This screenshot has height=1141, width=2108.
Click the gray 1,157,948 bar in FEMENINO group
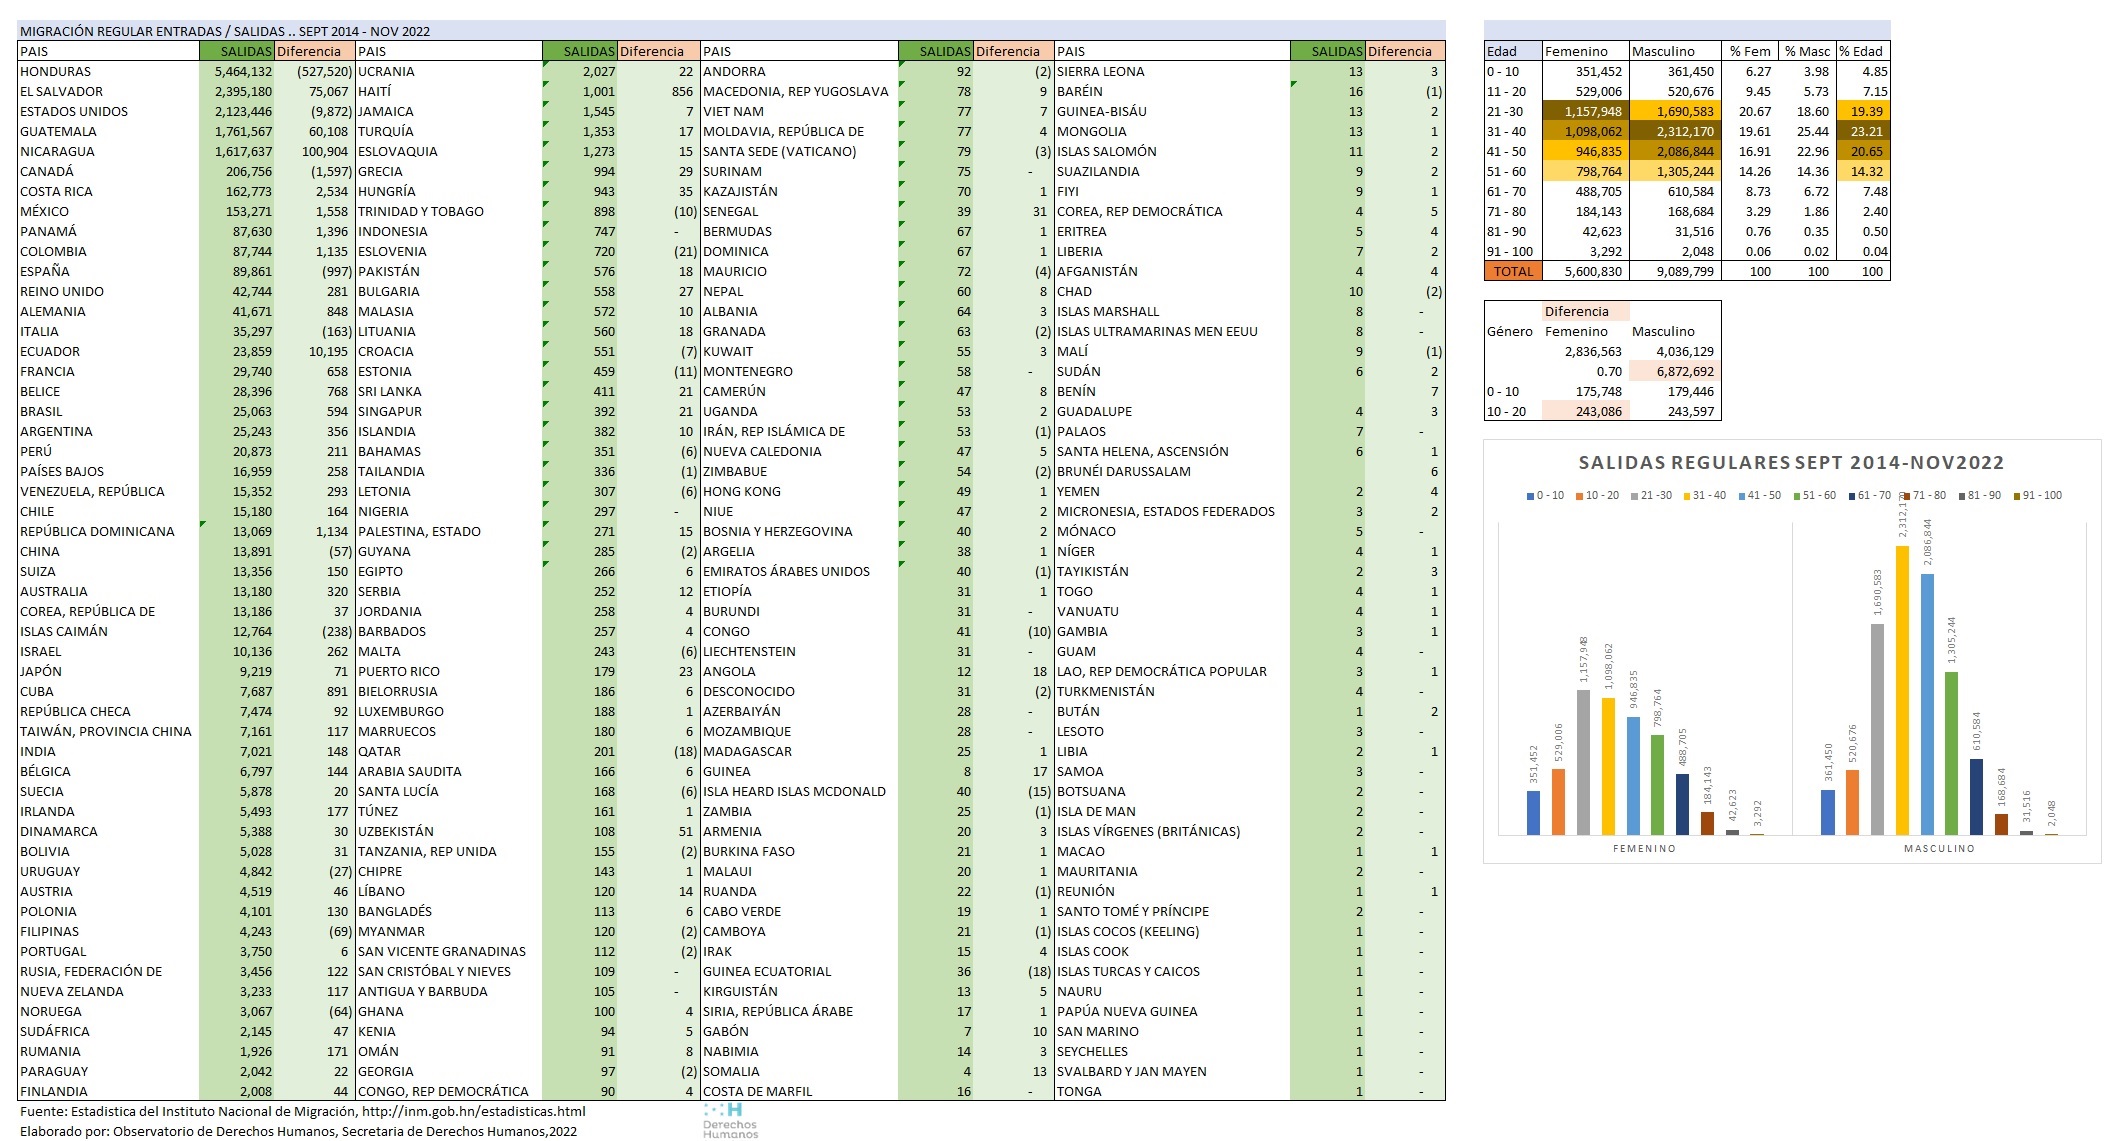coord(1583,762)
